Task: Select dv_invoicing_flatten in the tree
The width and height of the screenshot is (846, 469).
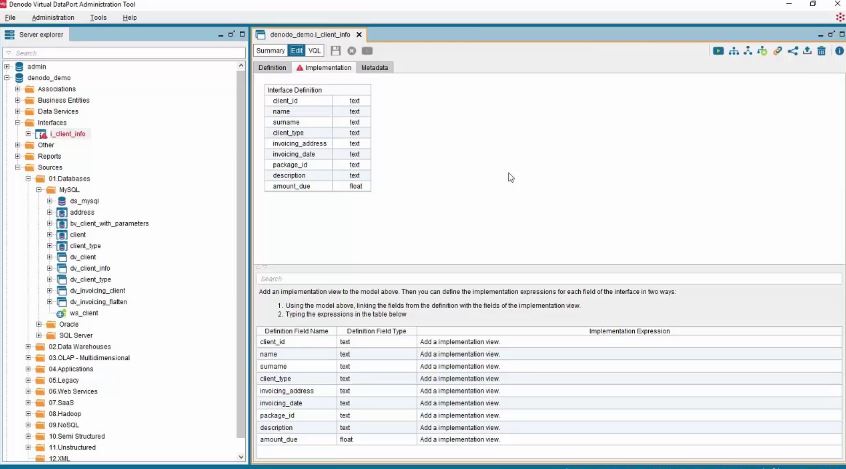Action: [x=98, y=302]
